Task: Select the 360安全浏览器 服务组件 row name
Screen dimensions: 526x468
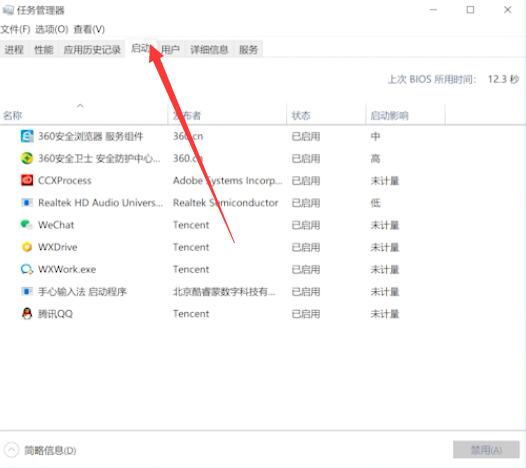Action: coord(91,136)
